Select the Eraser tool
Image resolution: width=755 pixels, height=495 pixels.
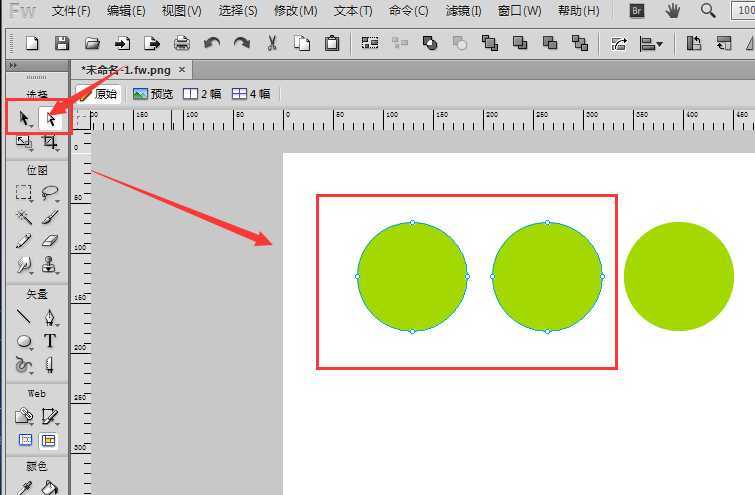49,241
